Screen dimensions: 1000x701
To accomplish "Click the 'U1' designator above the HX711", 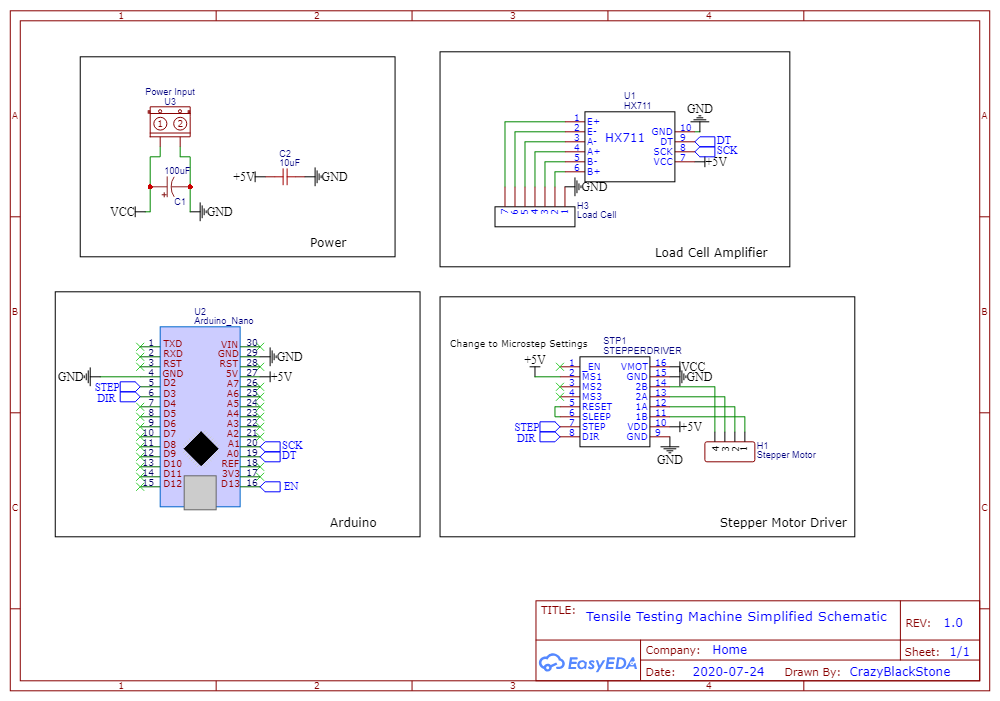I will click(x=629, y=96).
